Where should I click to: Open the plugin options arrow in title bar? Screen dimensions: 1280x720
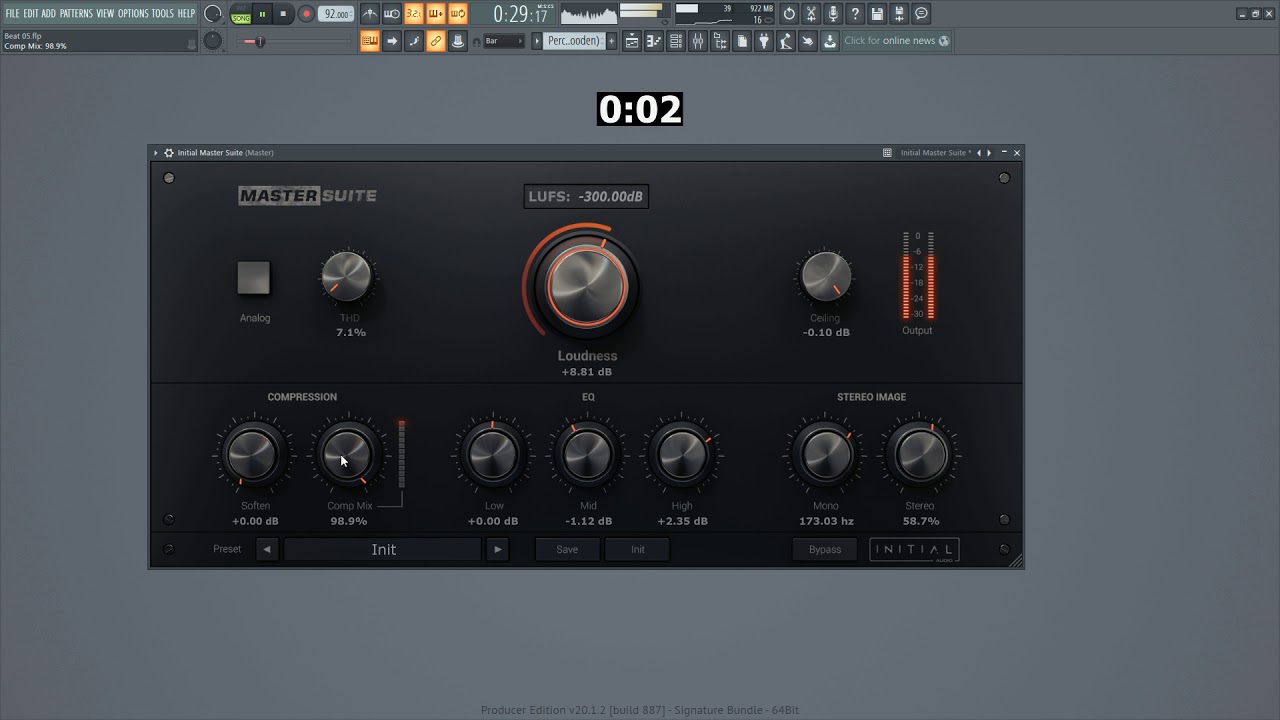coord(156,153)
